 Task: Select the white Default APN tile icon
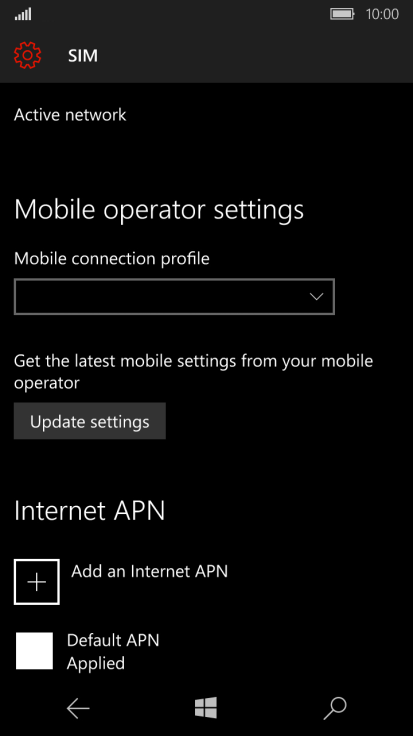[x=34, y=651]
